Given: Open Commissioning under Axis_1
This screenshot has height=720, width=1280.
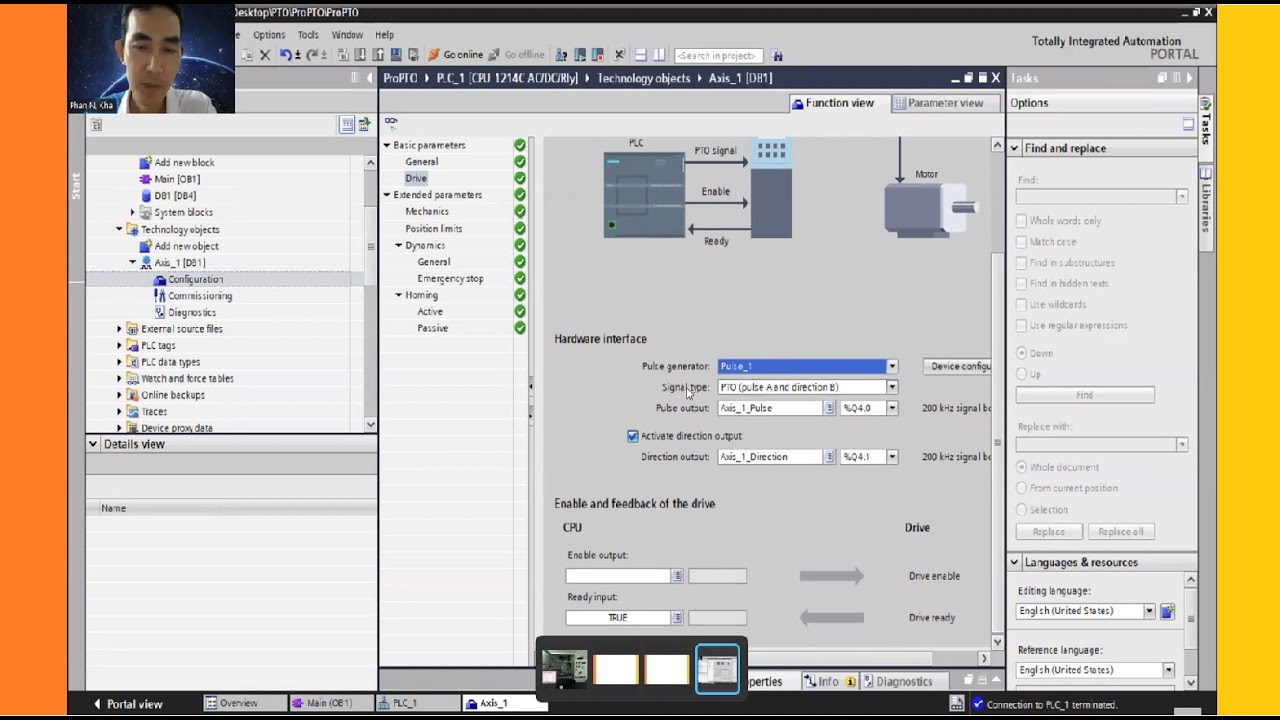Looking at the screenshot, I should 200,296.
